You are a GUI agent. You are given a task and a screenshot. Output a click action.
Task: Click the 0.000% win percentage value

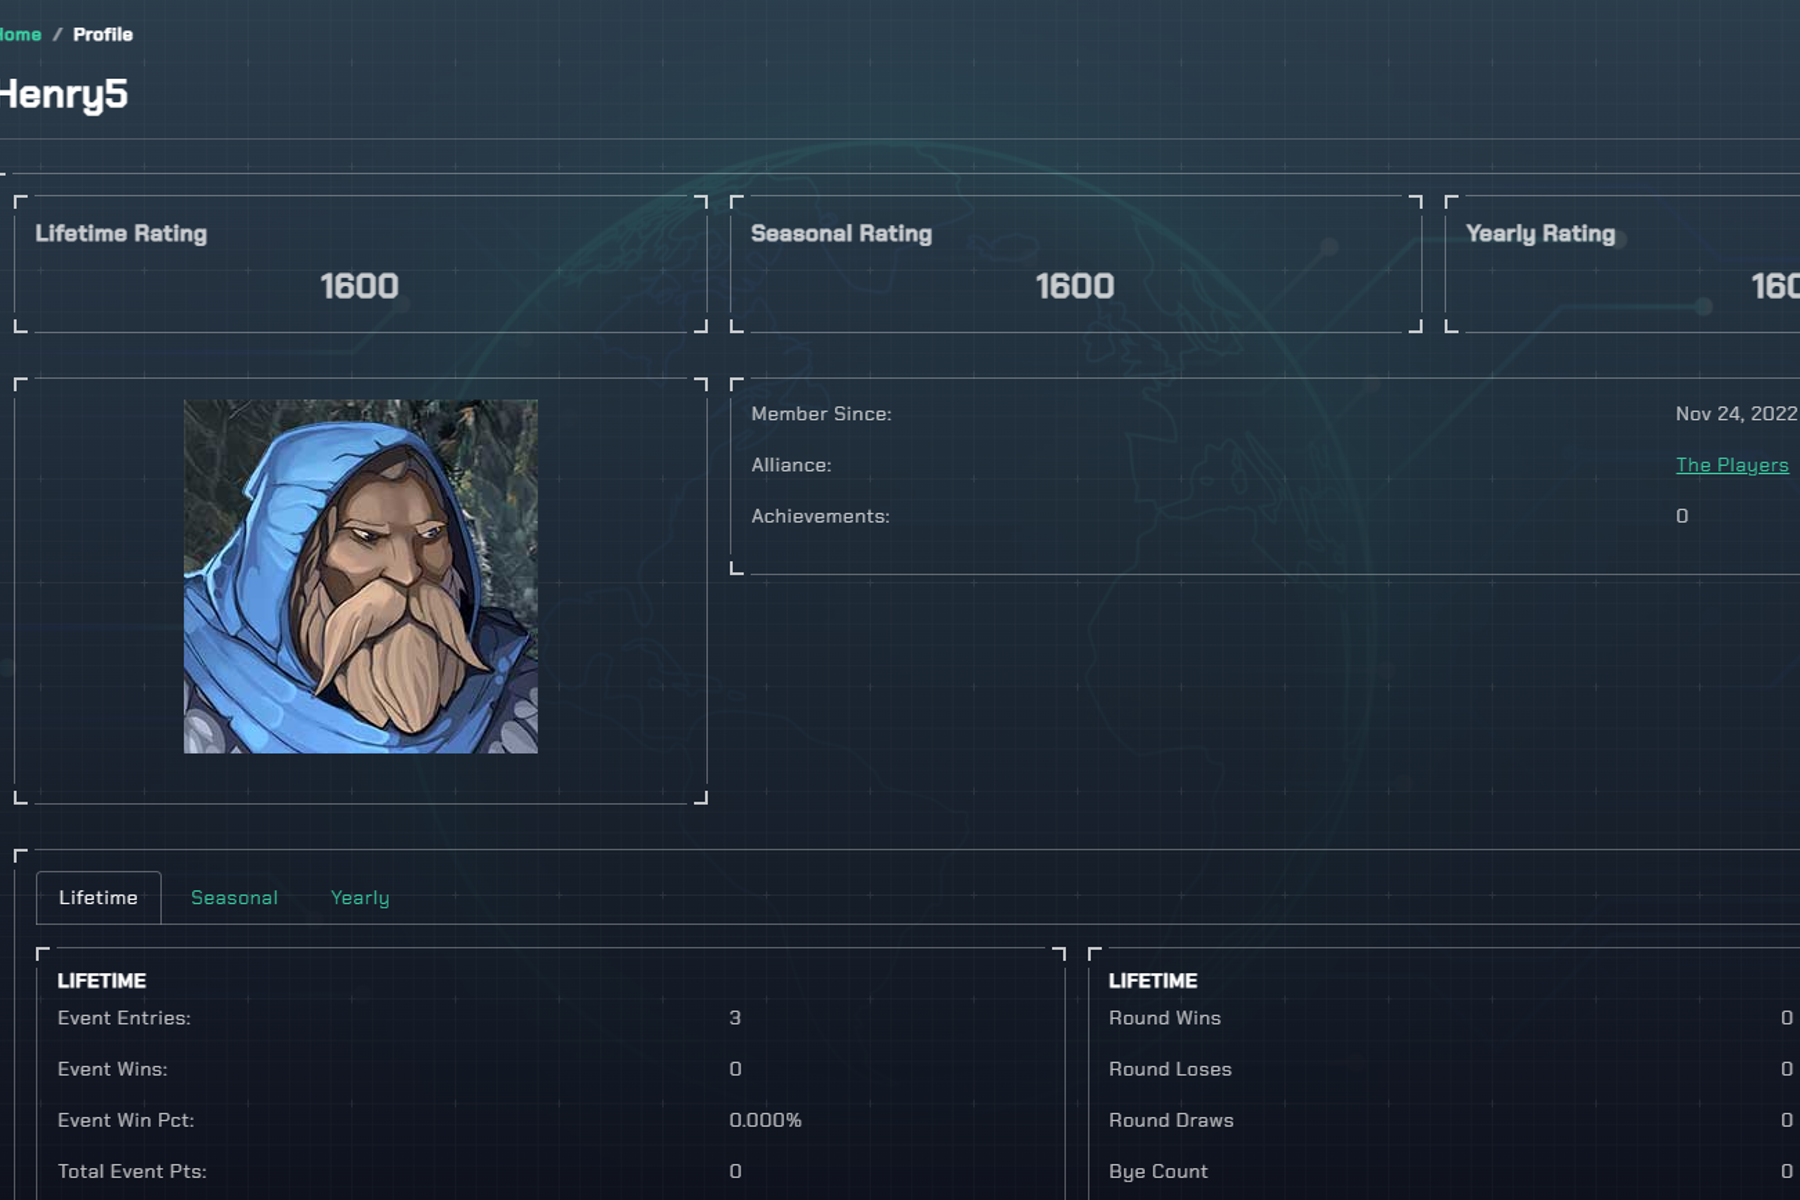pyautogui.click(x=765, y=1120)
